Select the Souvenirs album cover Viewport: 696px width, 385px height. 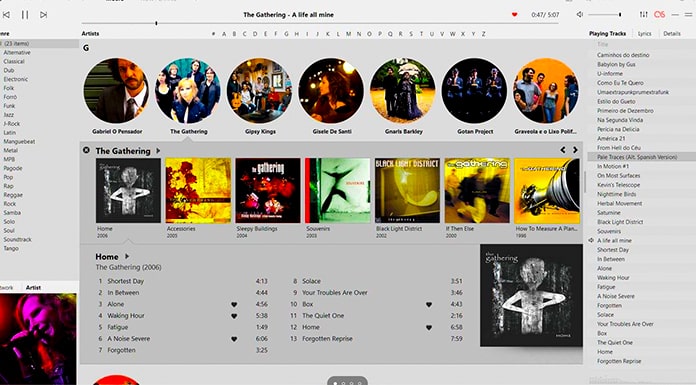(x=337, y=191)
